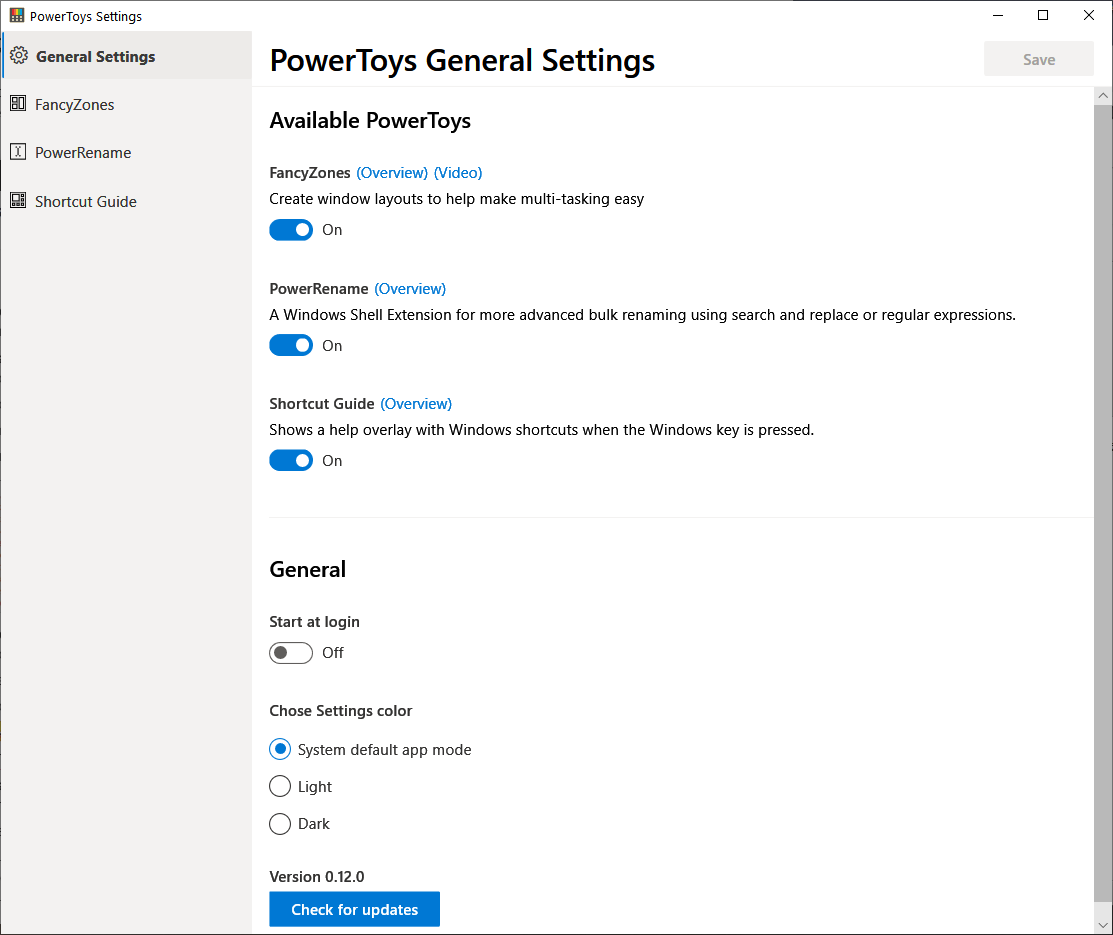
Task: Click the PowerRename Overview link
Action: 410,288
